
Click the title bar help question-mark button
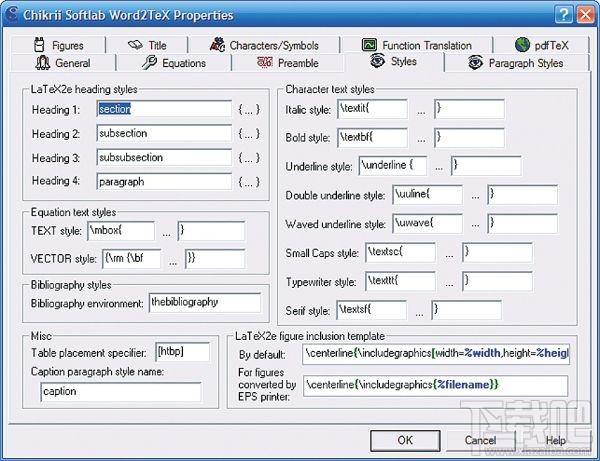(x=563, y=15)
